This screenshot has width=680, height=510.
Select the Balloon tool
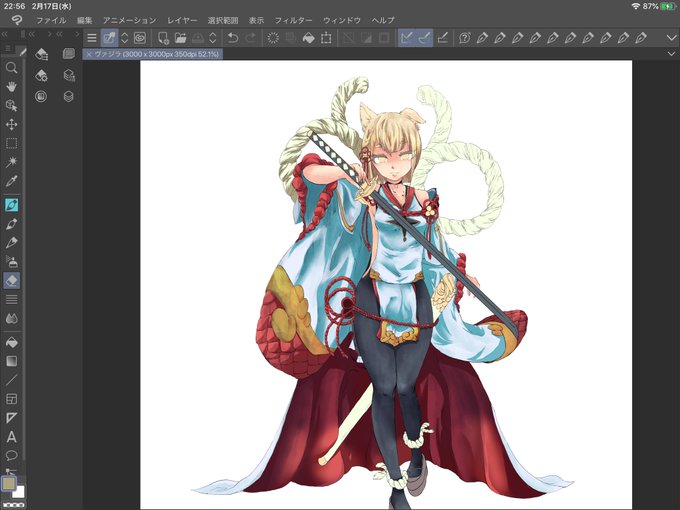[x=11, y=455]
